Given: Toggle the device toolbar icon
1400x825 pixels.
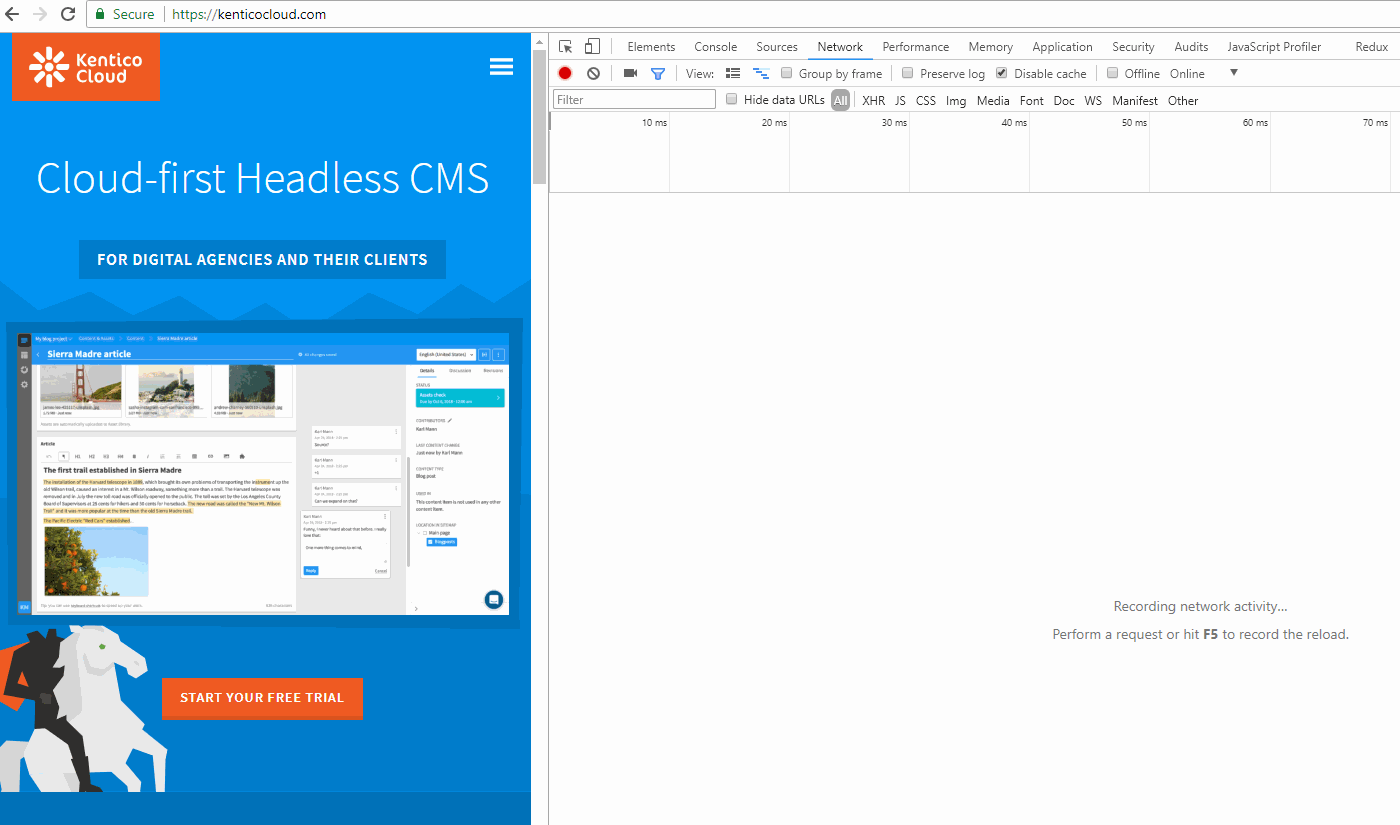Looking at the screenshot, I should (x=592, y=47).
